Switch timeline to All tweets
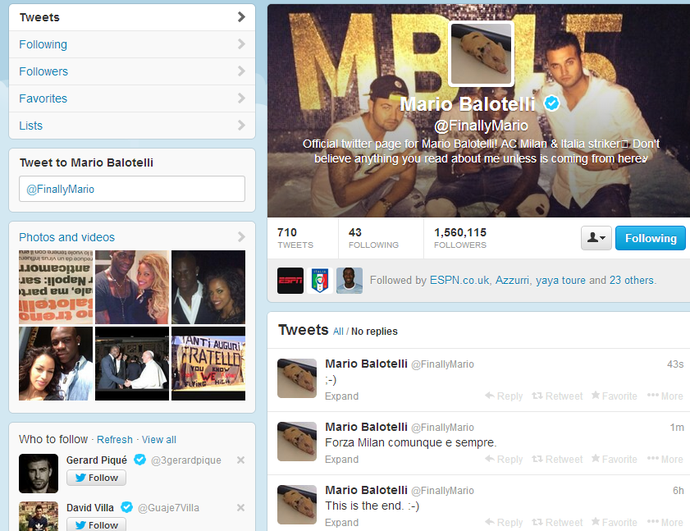Viewport: 690px width, 531px height. coord(338,331)
